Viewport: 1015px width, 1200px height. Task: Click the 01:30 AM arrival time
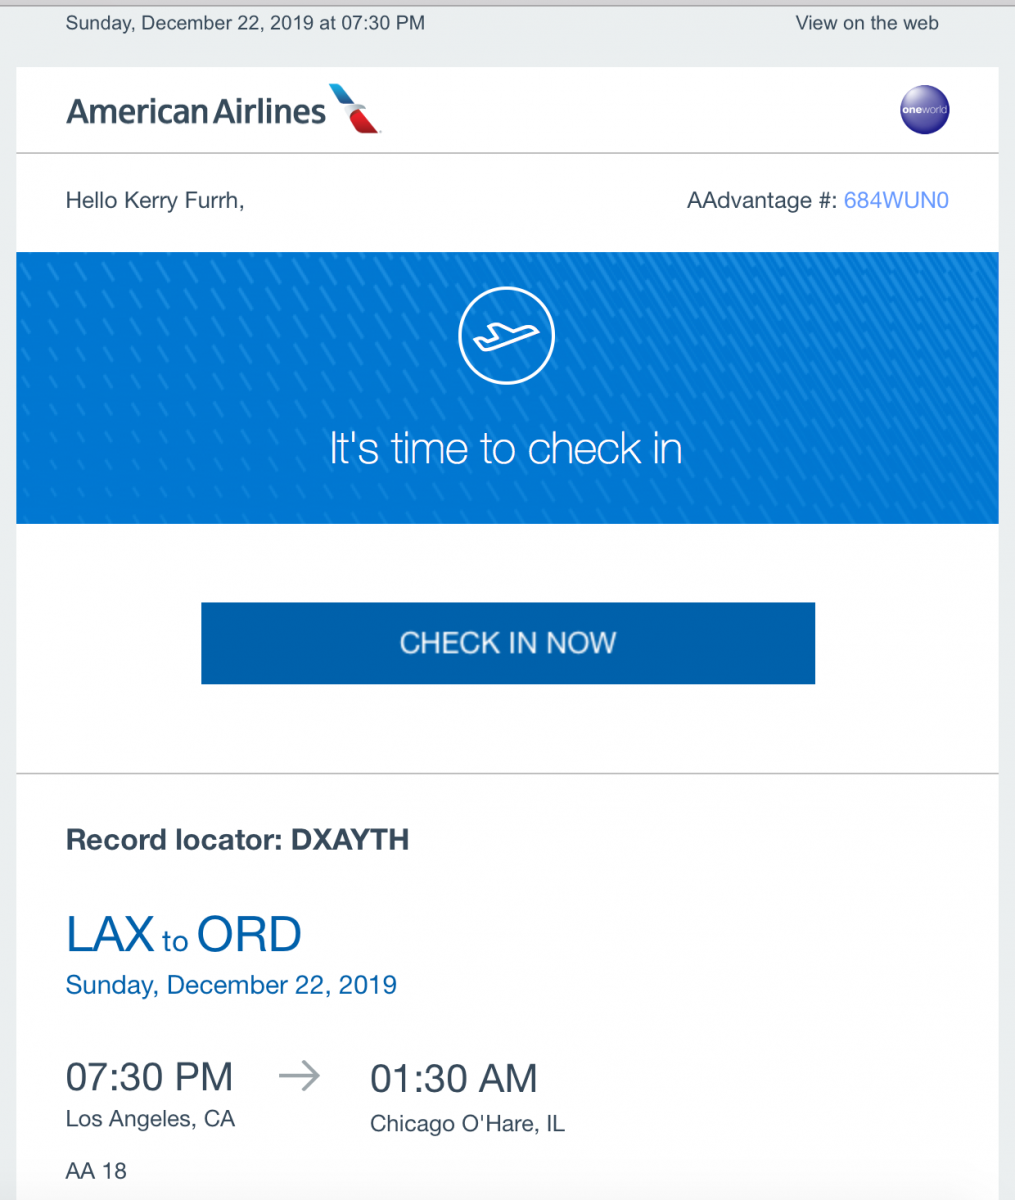tap(454, 1079)
